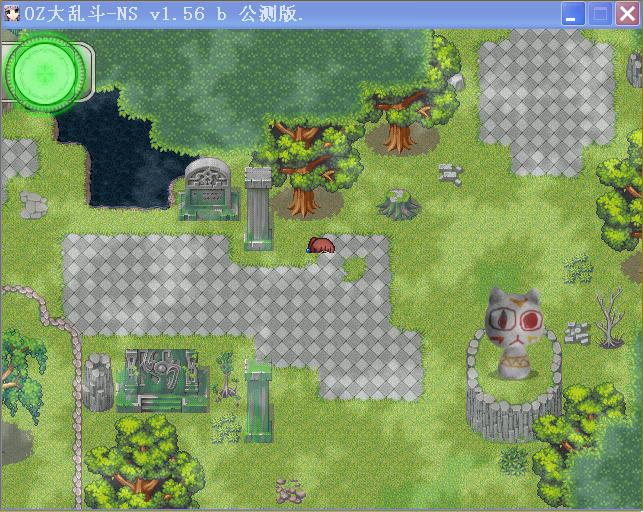Viewport: 643px width, 512px height.
Task: Click the grass patch hole in the pavement
Action: 354,269
